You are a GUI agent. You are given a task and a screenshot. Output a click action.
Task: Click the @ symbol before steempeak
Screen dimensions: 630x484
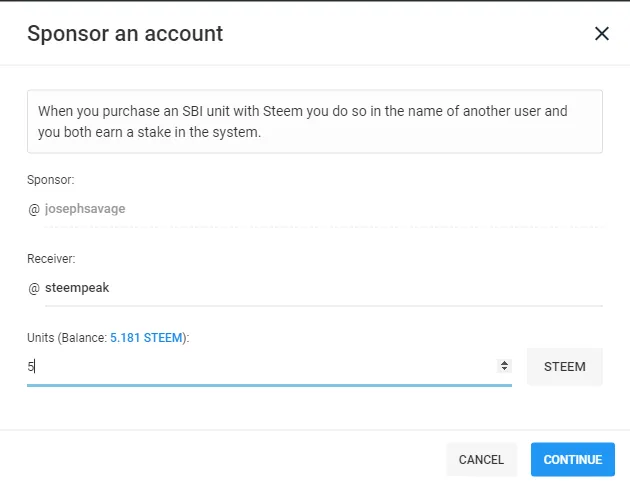click(x=33, y=288)
